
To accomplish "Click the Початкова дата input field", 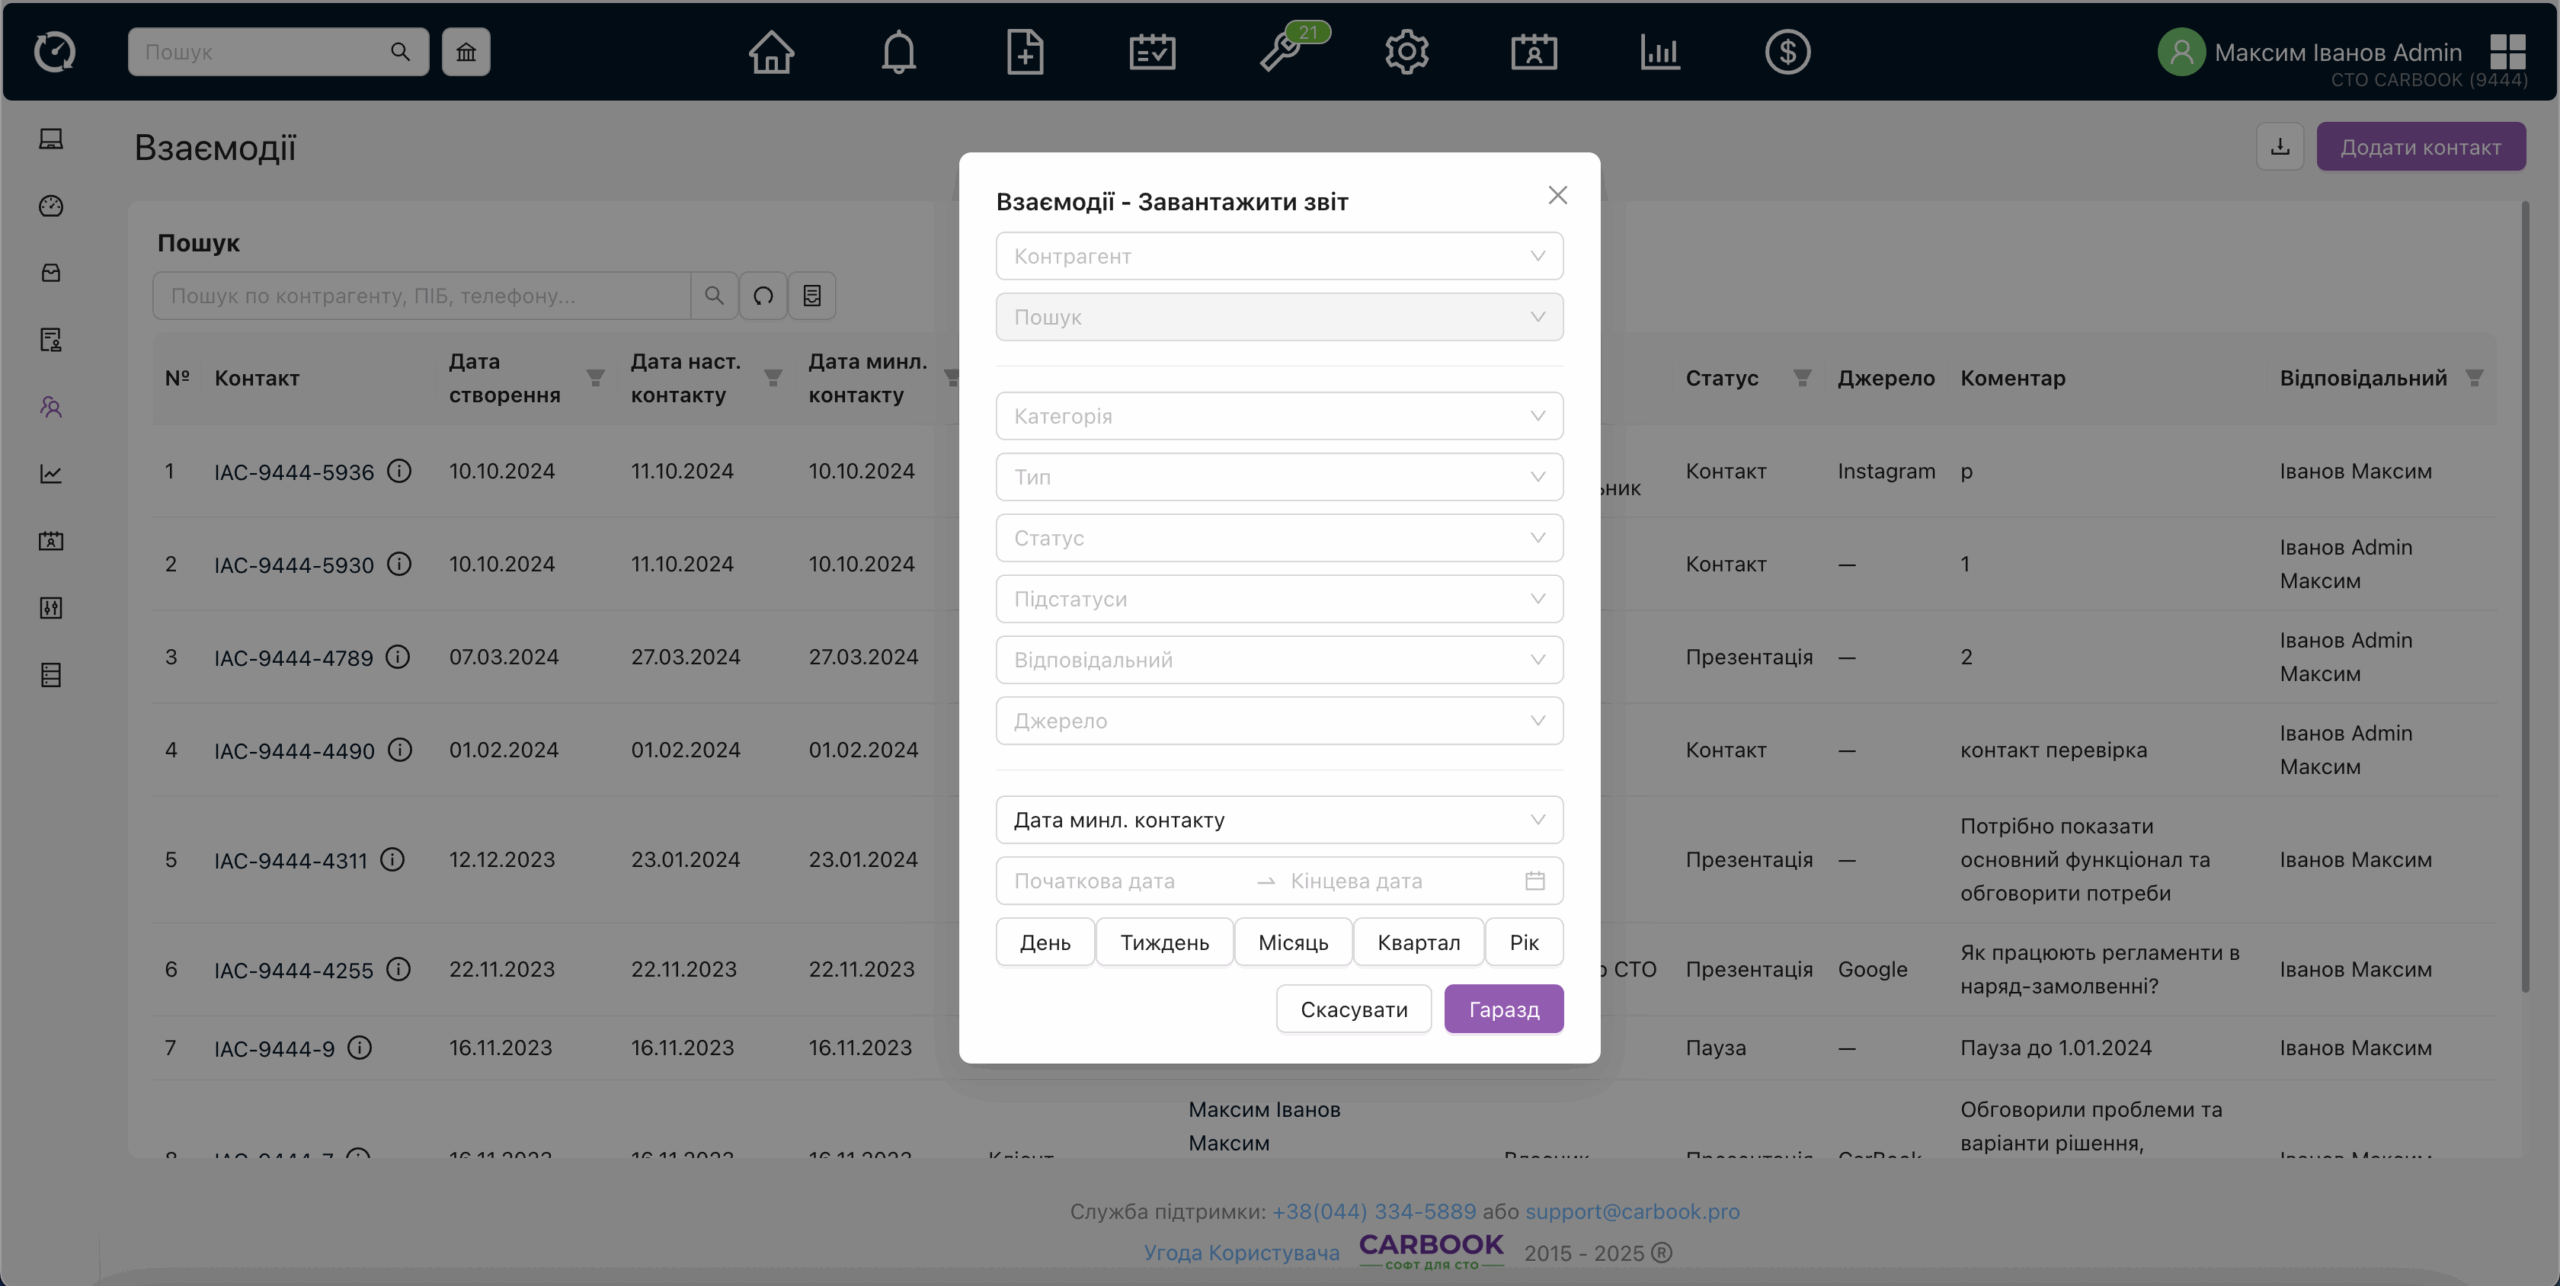I will coord(1120,881).
